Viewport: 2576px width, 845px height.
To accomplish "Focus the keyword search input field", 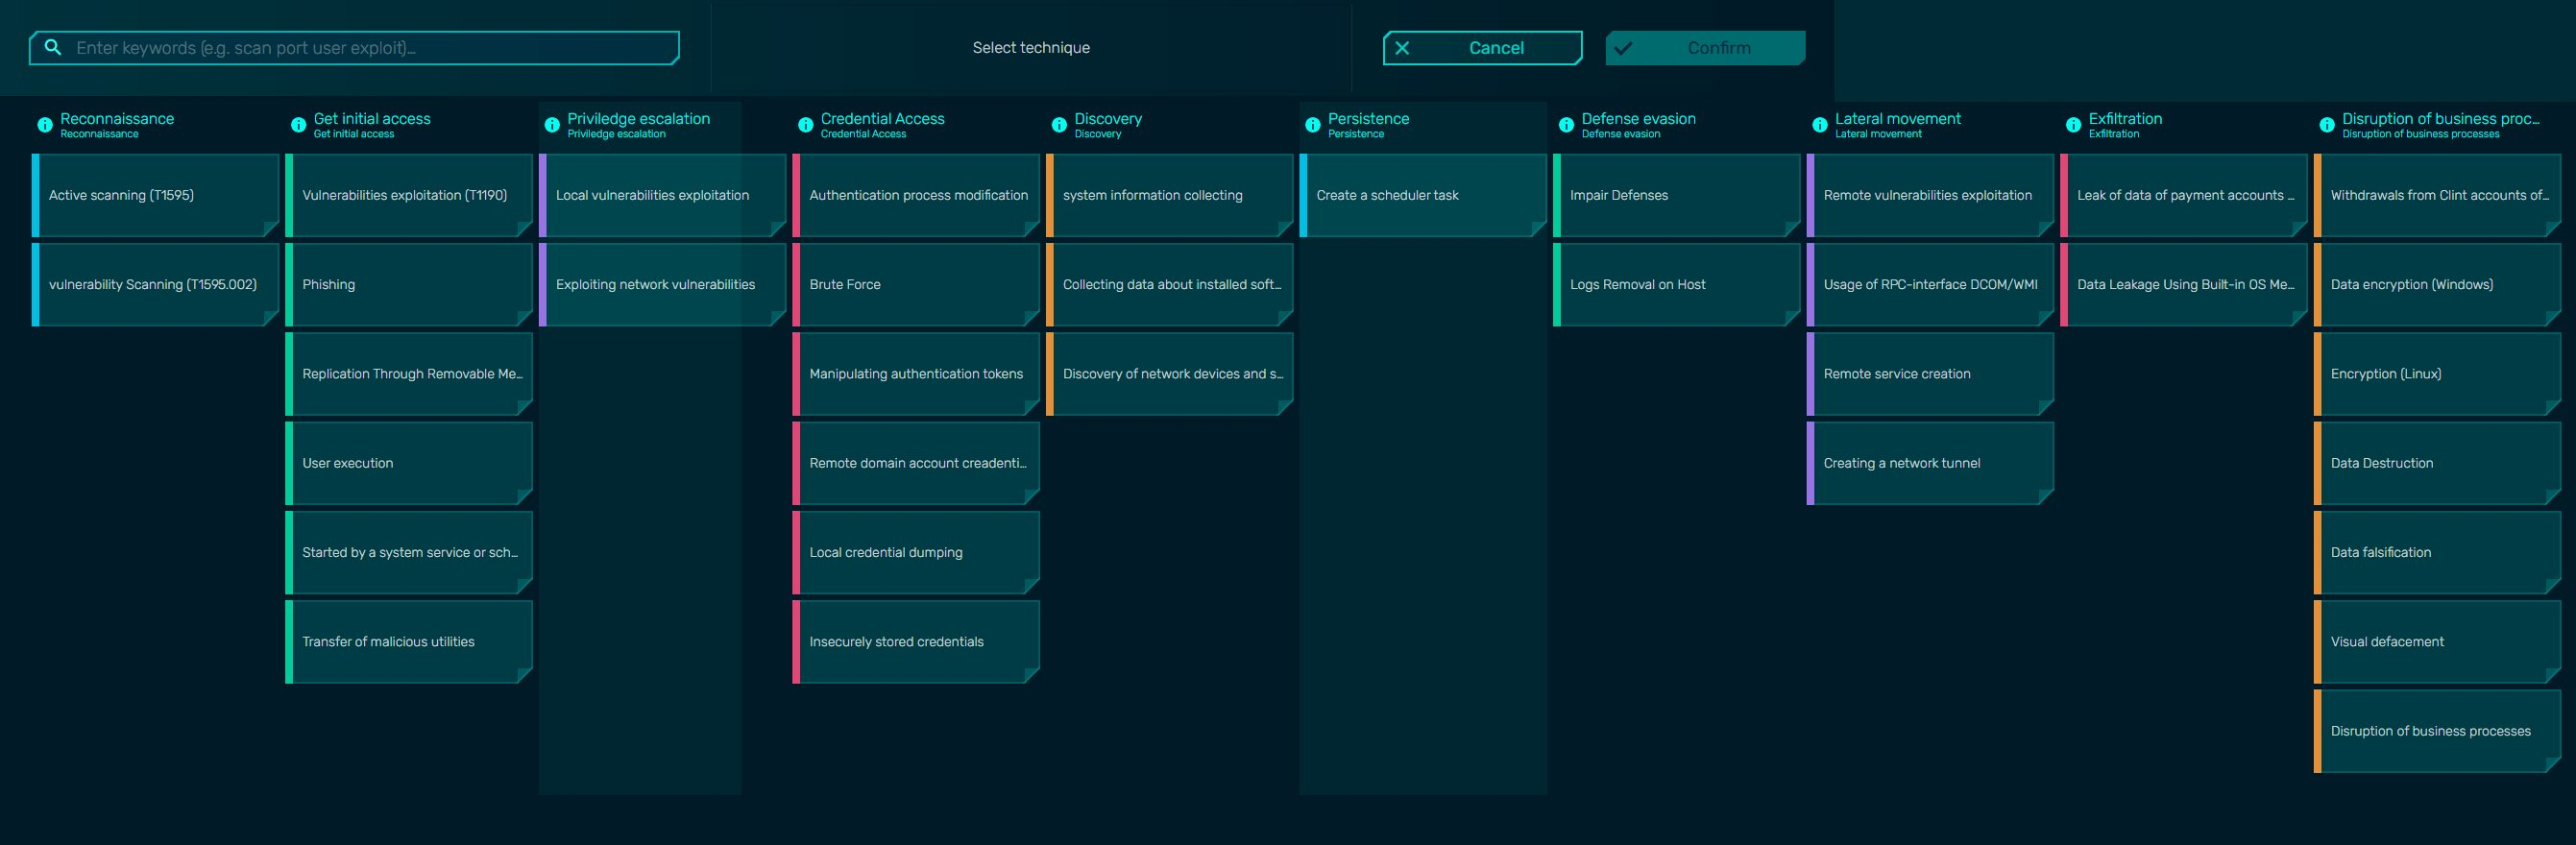I will tap(370, 48).
